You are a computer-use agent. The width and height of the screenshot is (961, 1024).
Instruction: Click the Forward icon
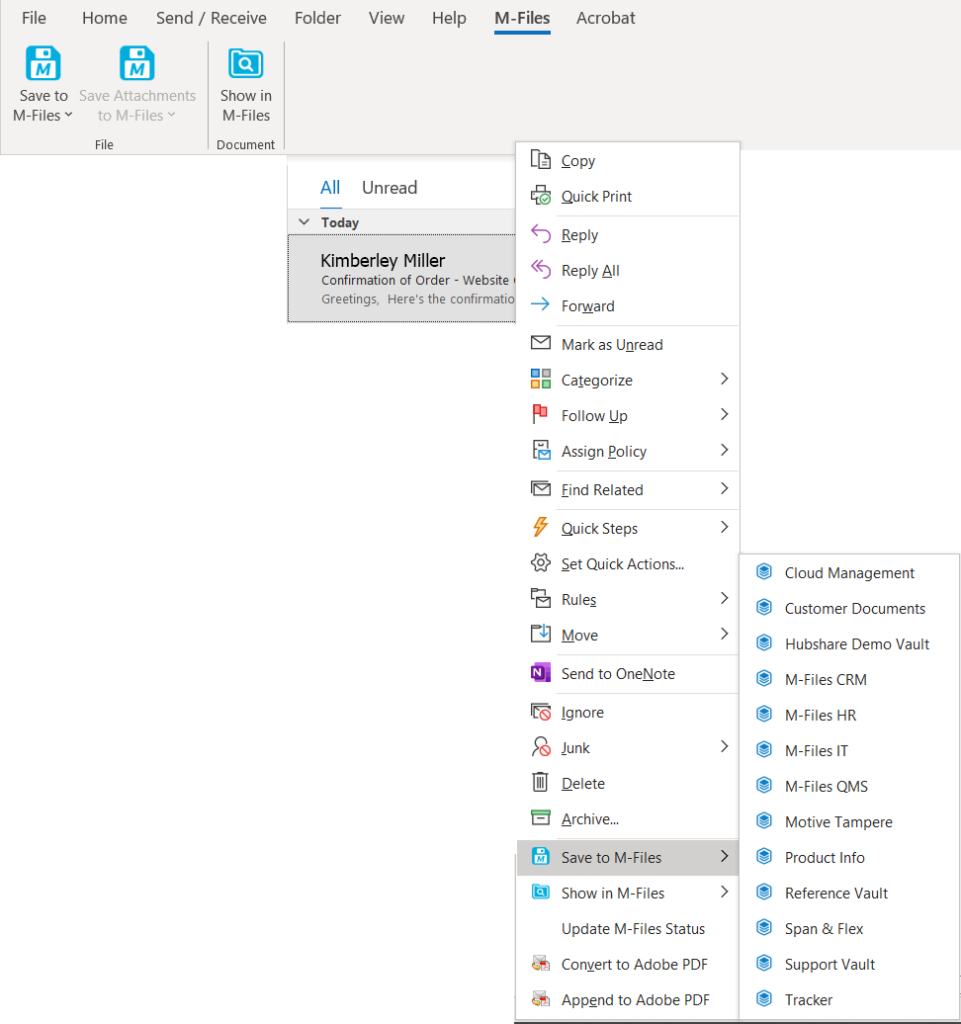pos(538,306)
